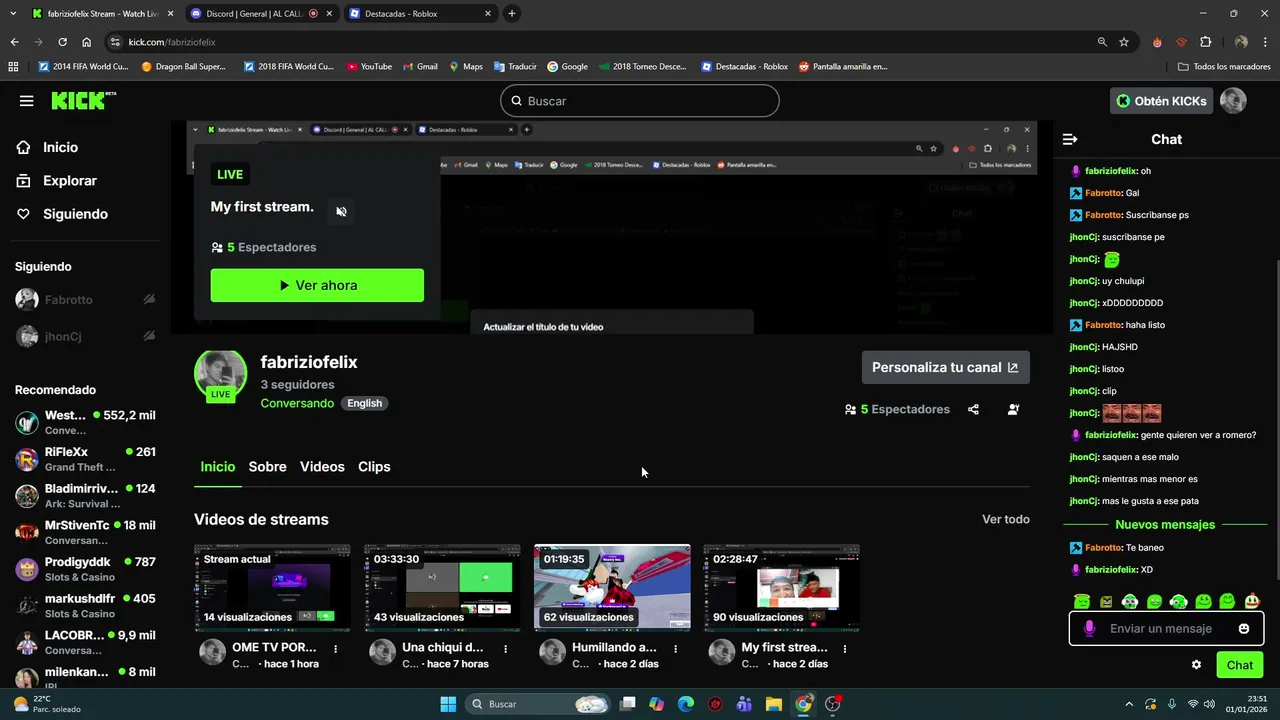The height and width of the screenshot is (720, 1280).
Task: Click the share icon next to Espectadores
Action: click(x=973, y=409)
